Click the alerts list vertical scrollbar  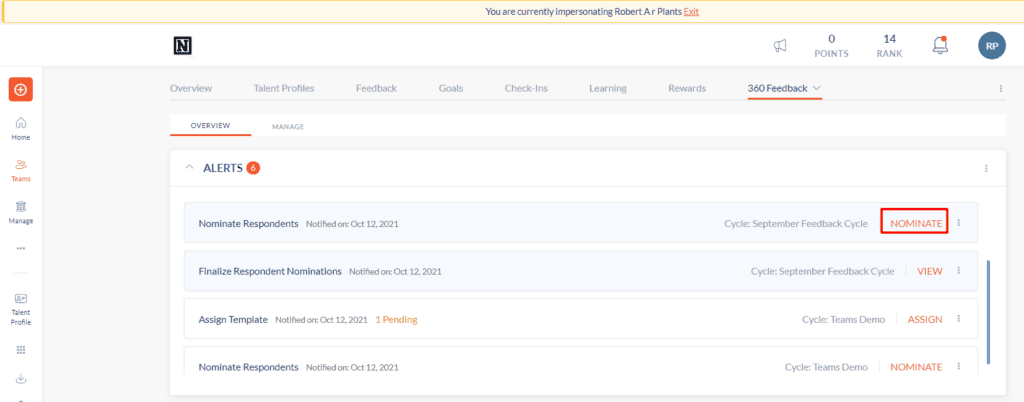pos(989,312)
